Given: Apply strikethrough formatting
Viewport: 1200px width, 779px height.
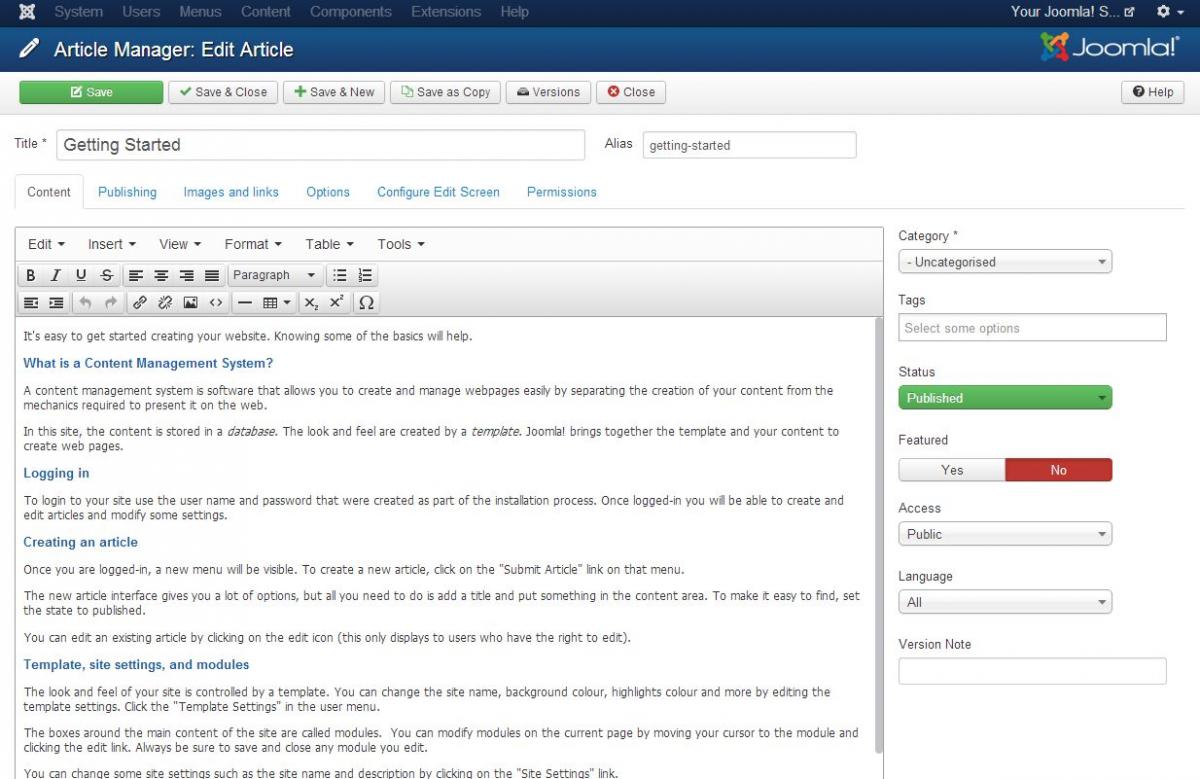Looking at the screenshot, I should coord(107,275).
